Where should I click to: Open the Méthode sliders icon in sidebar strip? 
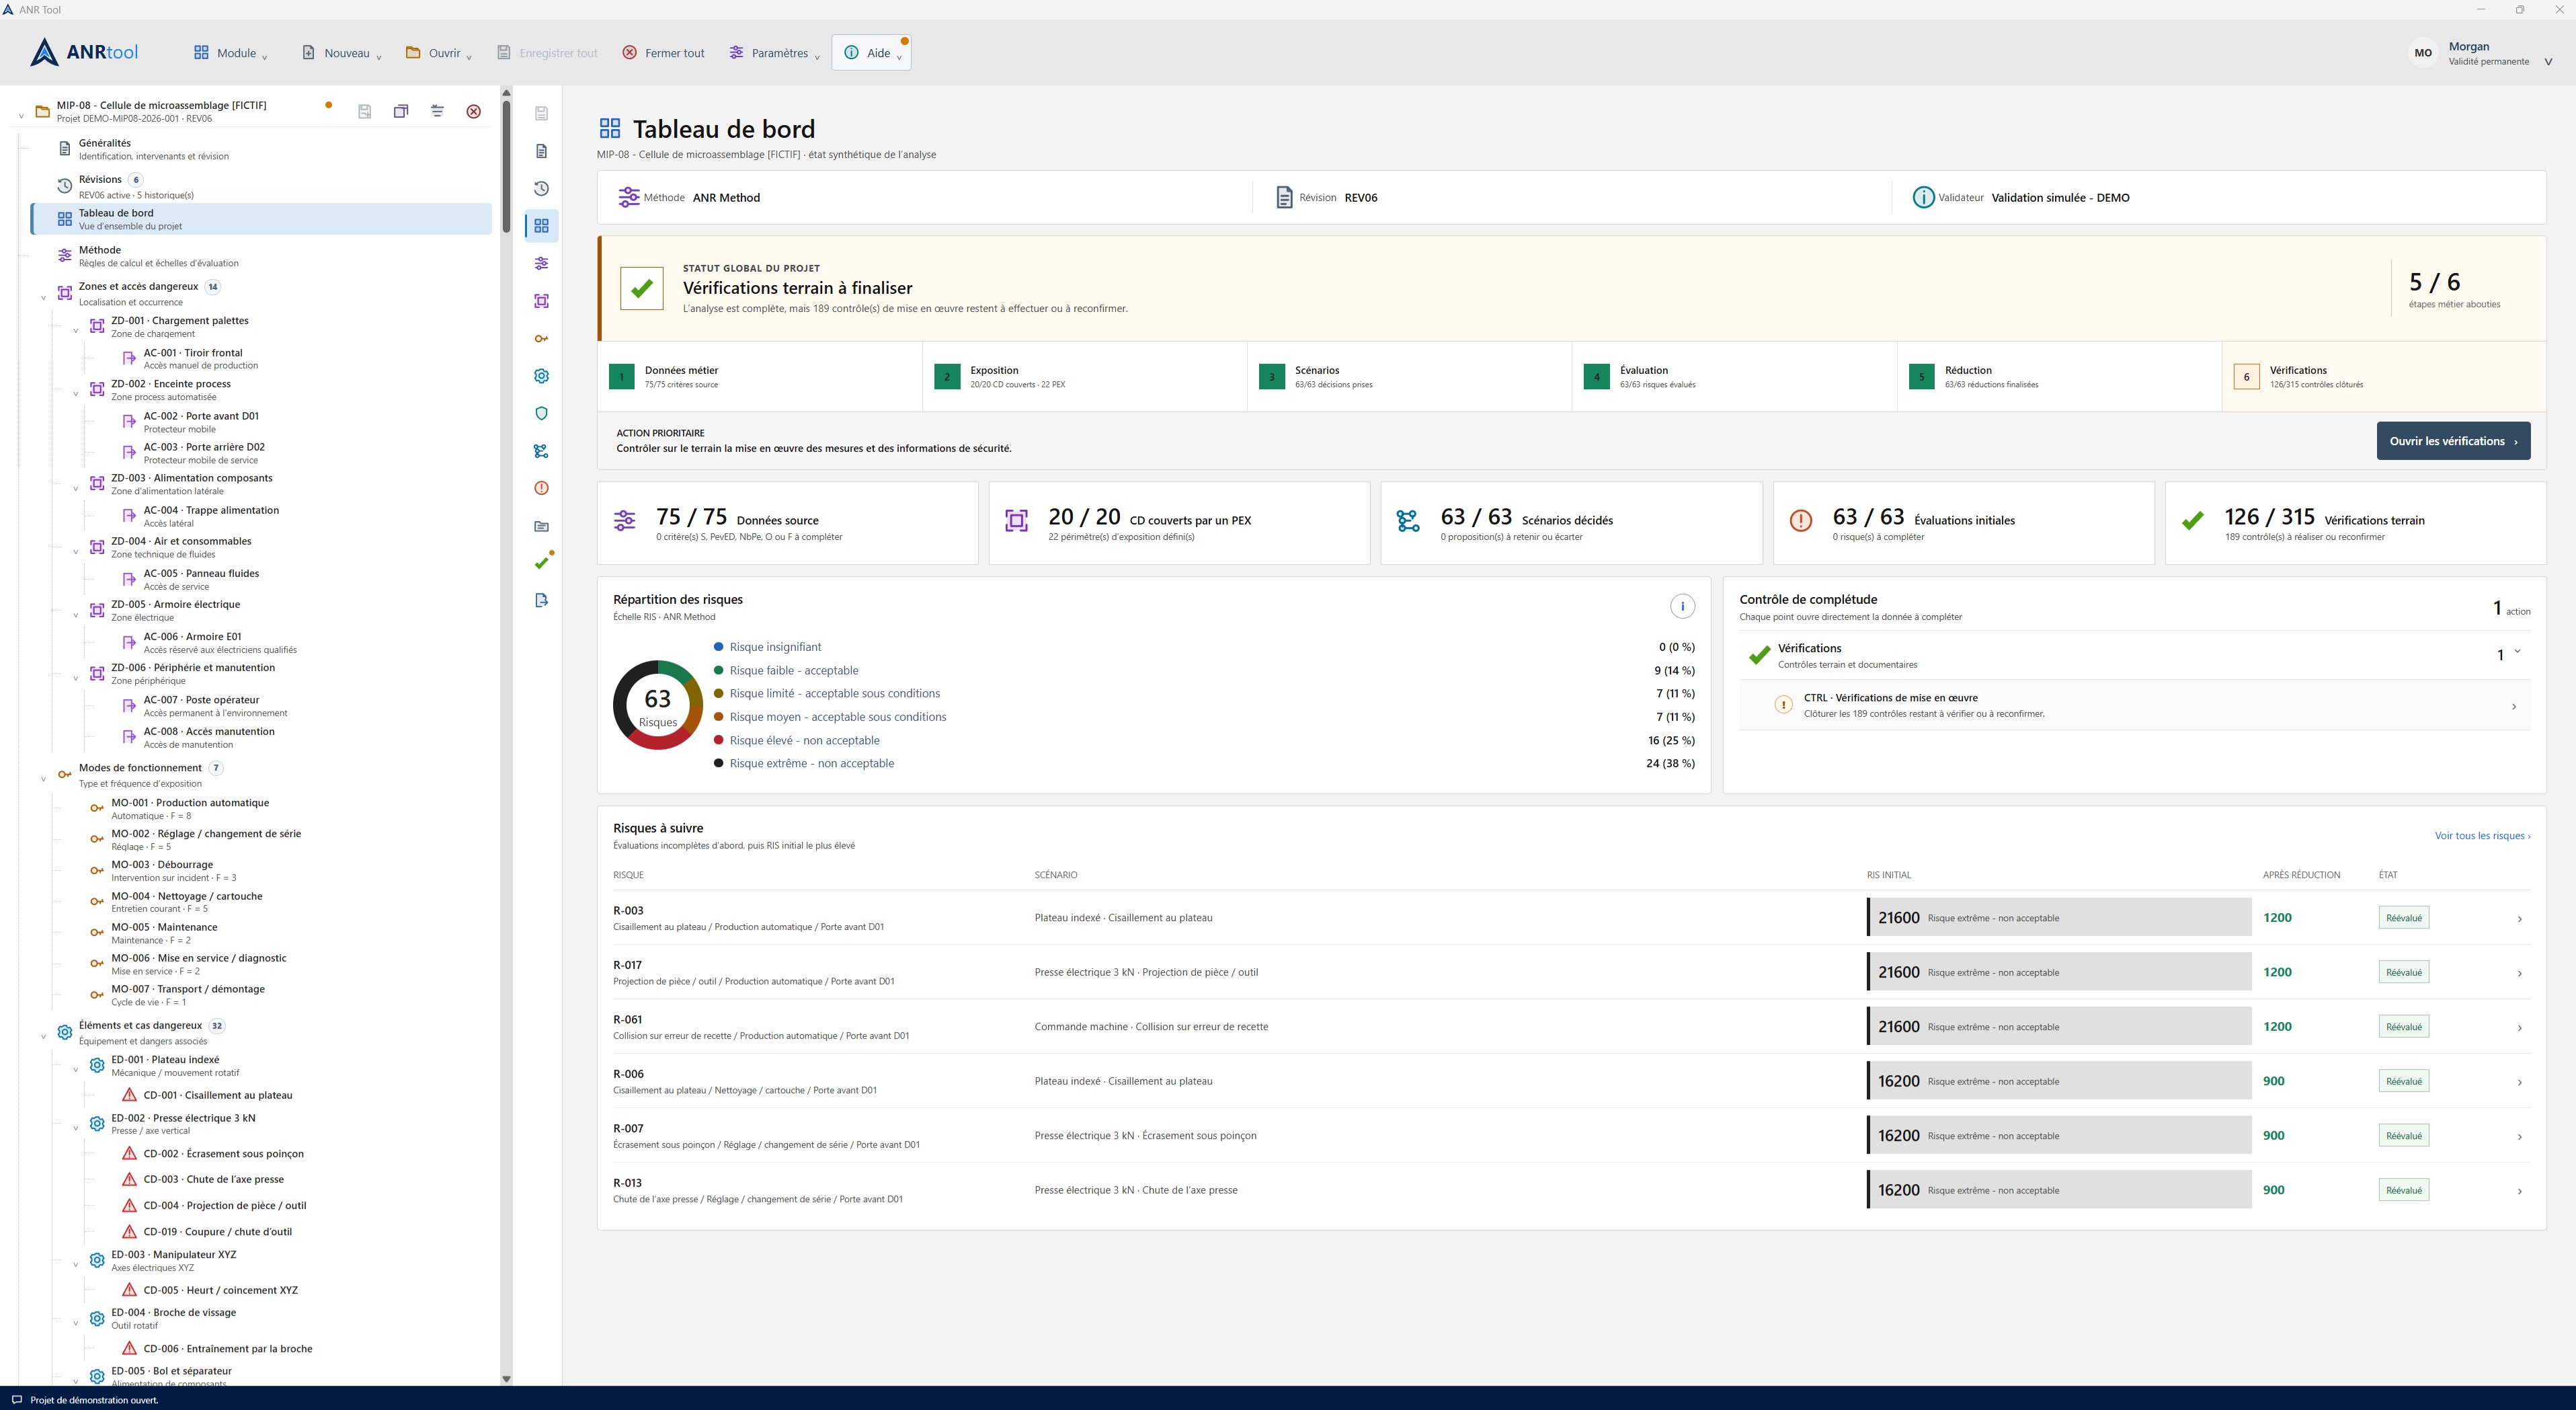(x=541, y=263)
